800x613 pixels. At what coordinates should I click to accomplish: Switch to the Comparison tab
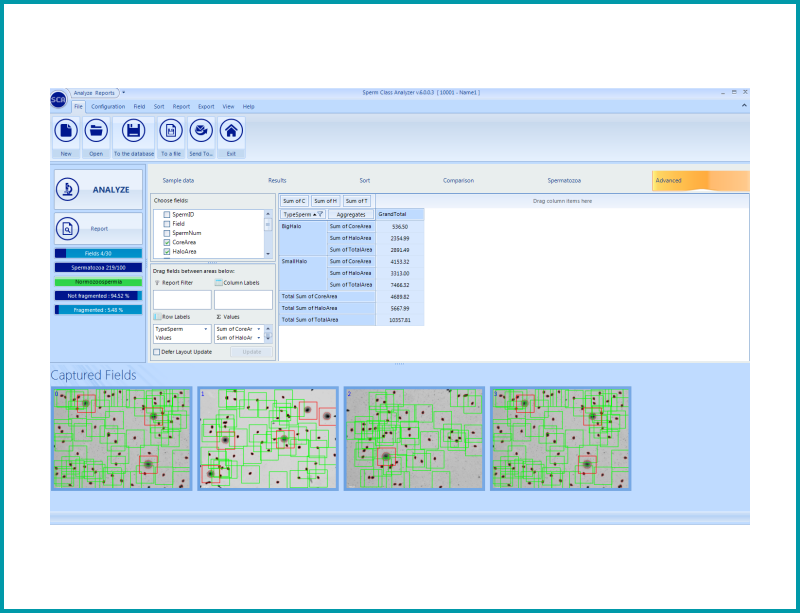tap(458, 181)
